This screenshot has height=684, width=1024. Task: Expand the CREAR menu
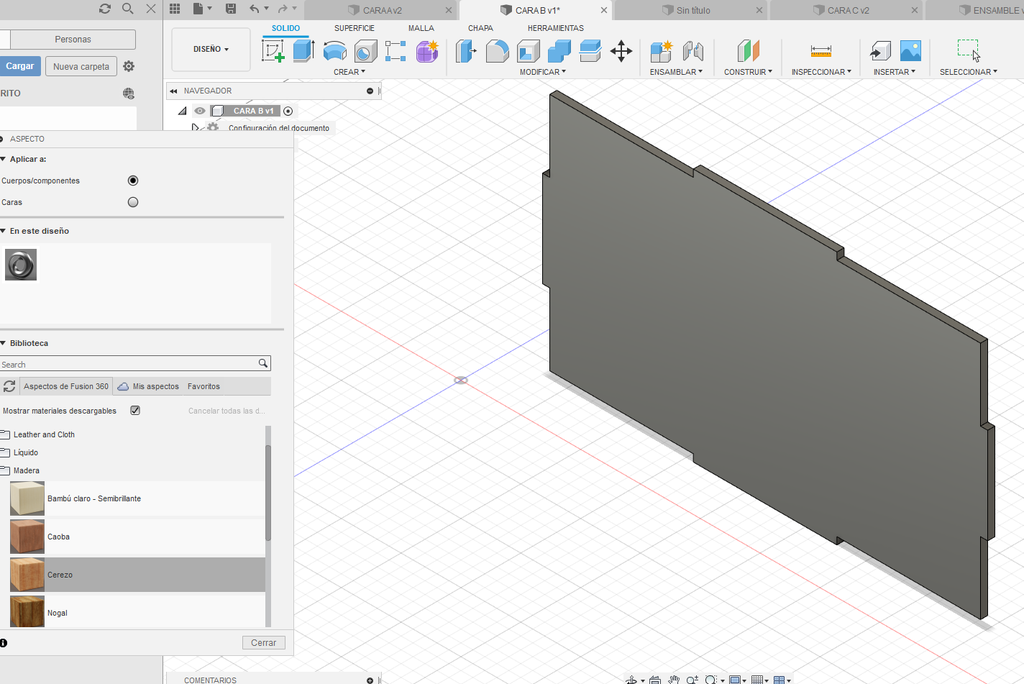[x=349, y=72]
